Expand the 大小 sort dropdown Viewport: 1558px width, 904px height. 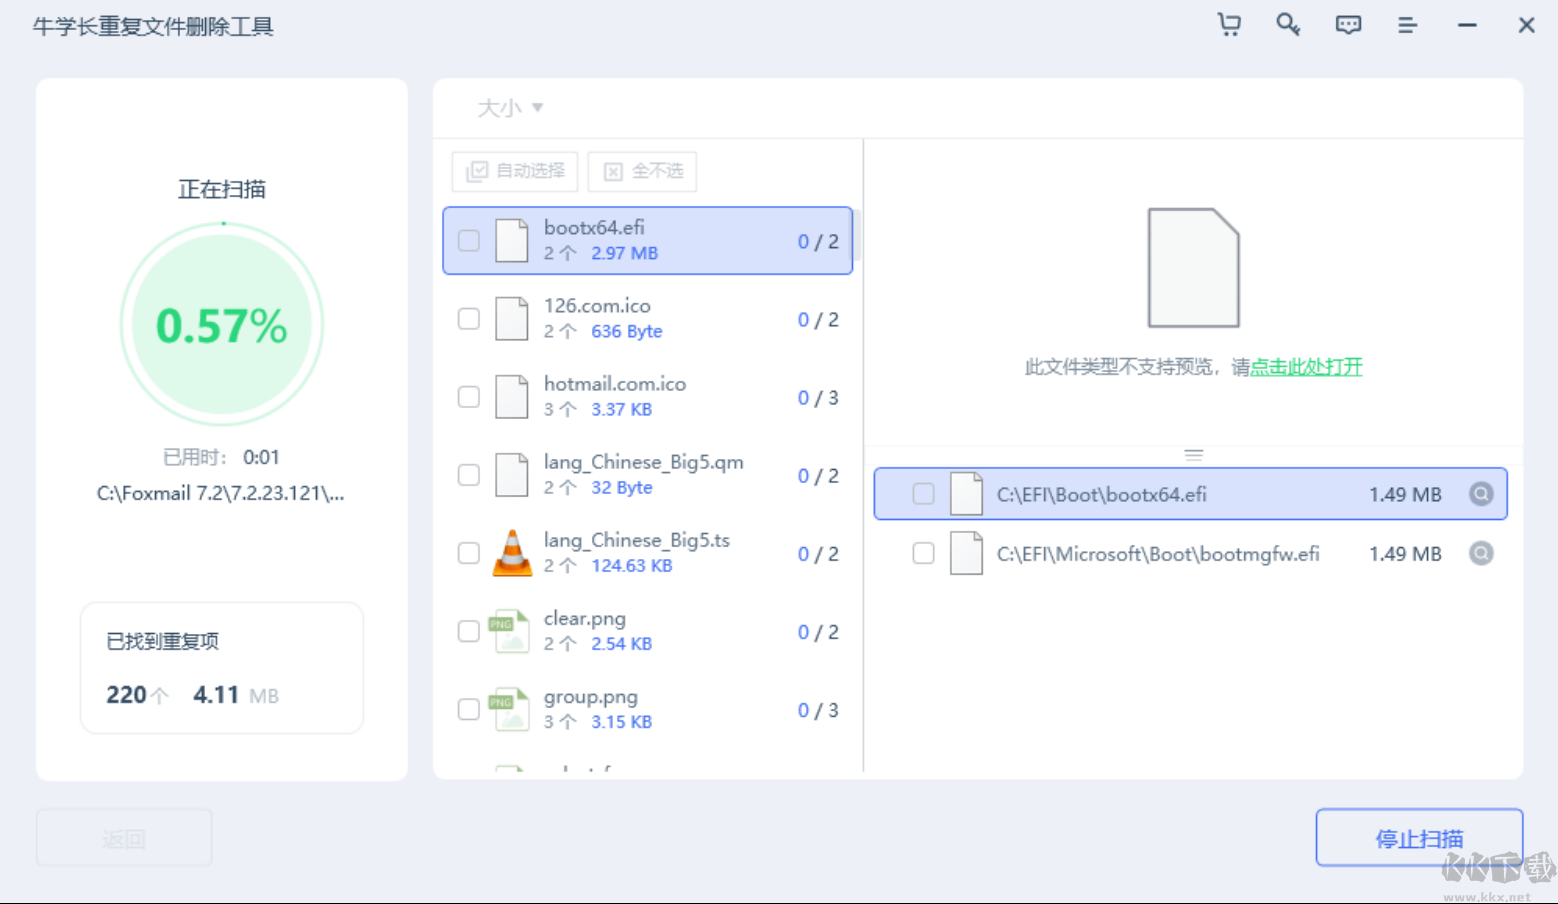[510, 108]
